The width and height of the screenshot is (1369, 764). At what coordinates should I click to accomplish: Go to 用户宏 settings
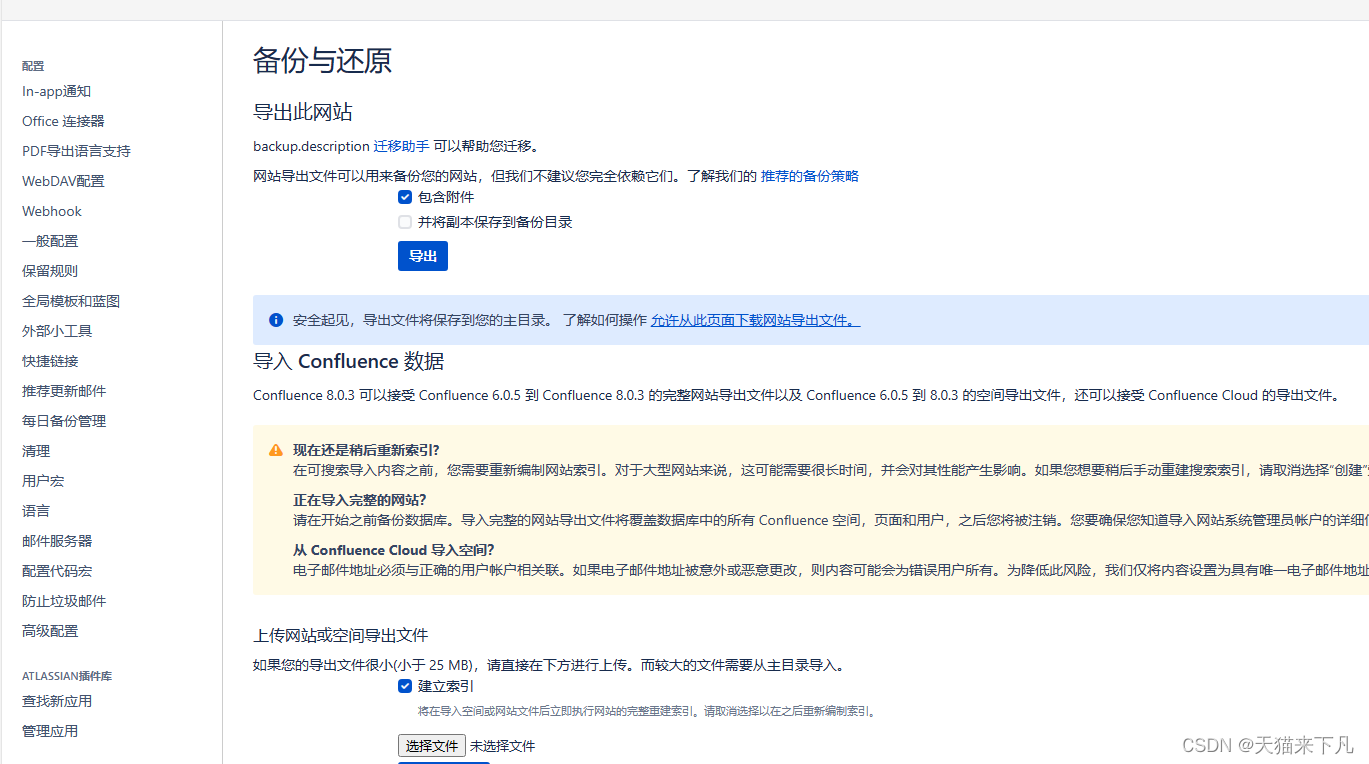(43, 481)
